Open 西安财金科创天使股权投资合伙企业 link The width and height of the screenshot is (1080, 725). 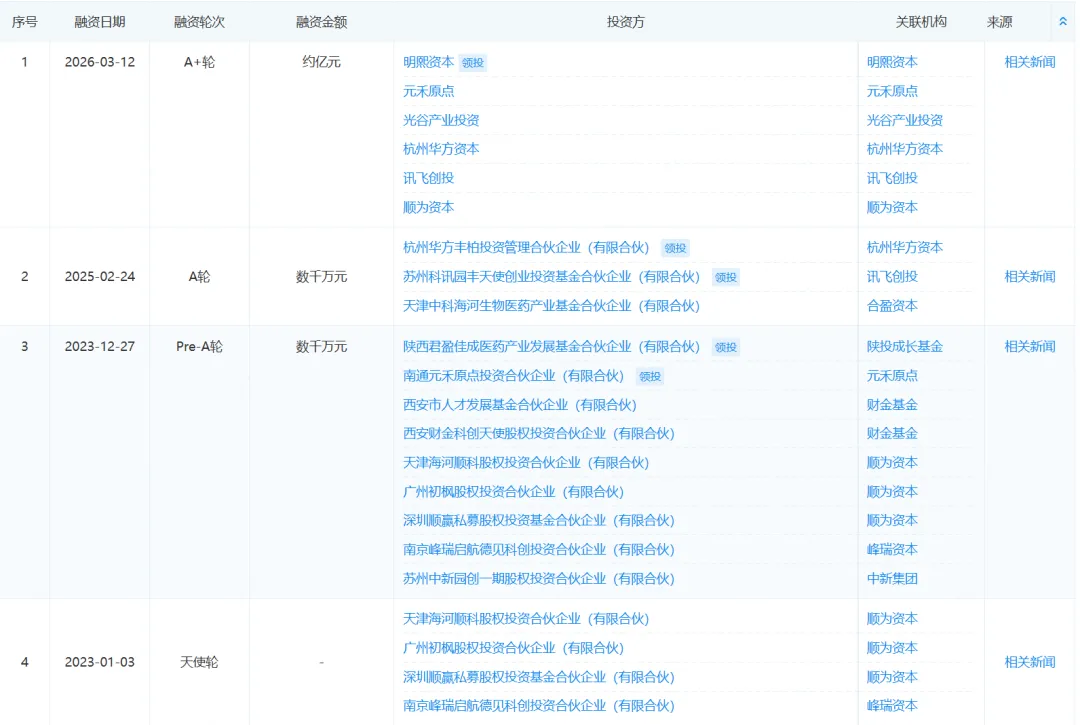pyautogui.click(x=539, y=434)
